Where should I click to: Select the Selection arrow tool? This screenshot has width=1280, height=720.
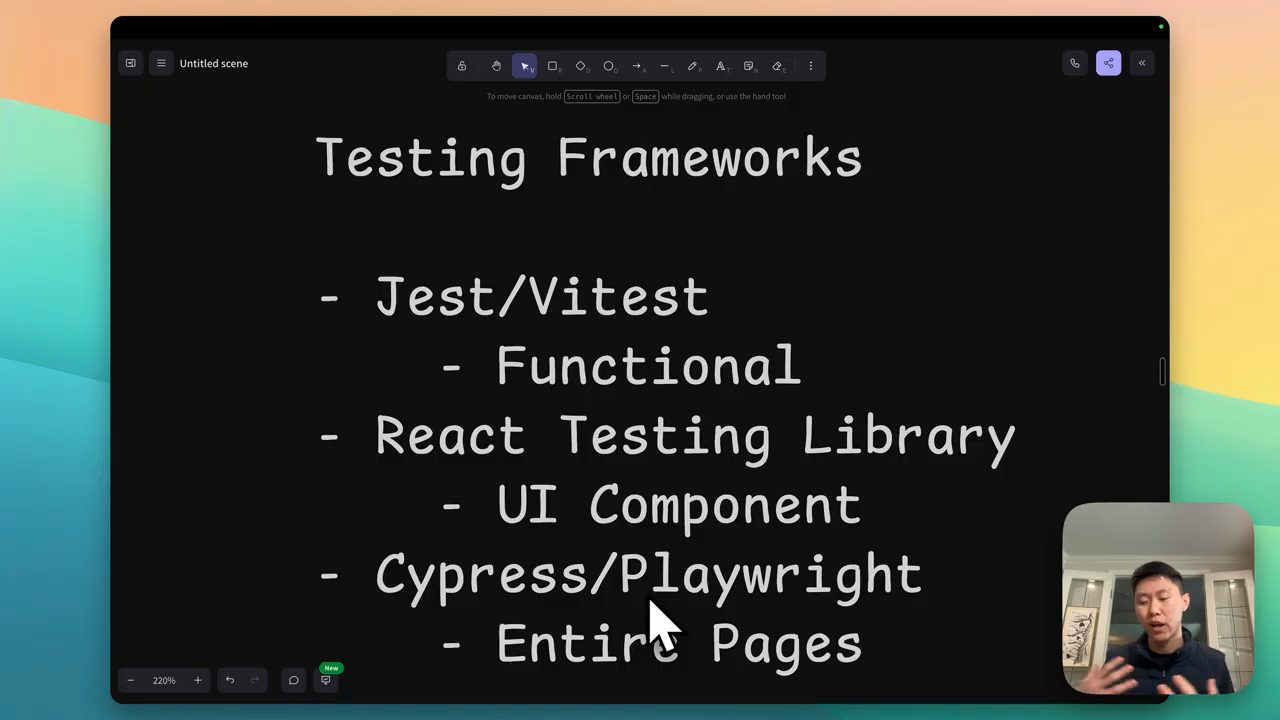point(524,66)
